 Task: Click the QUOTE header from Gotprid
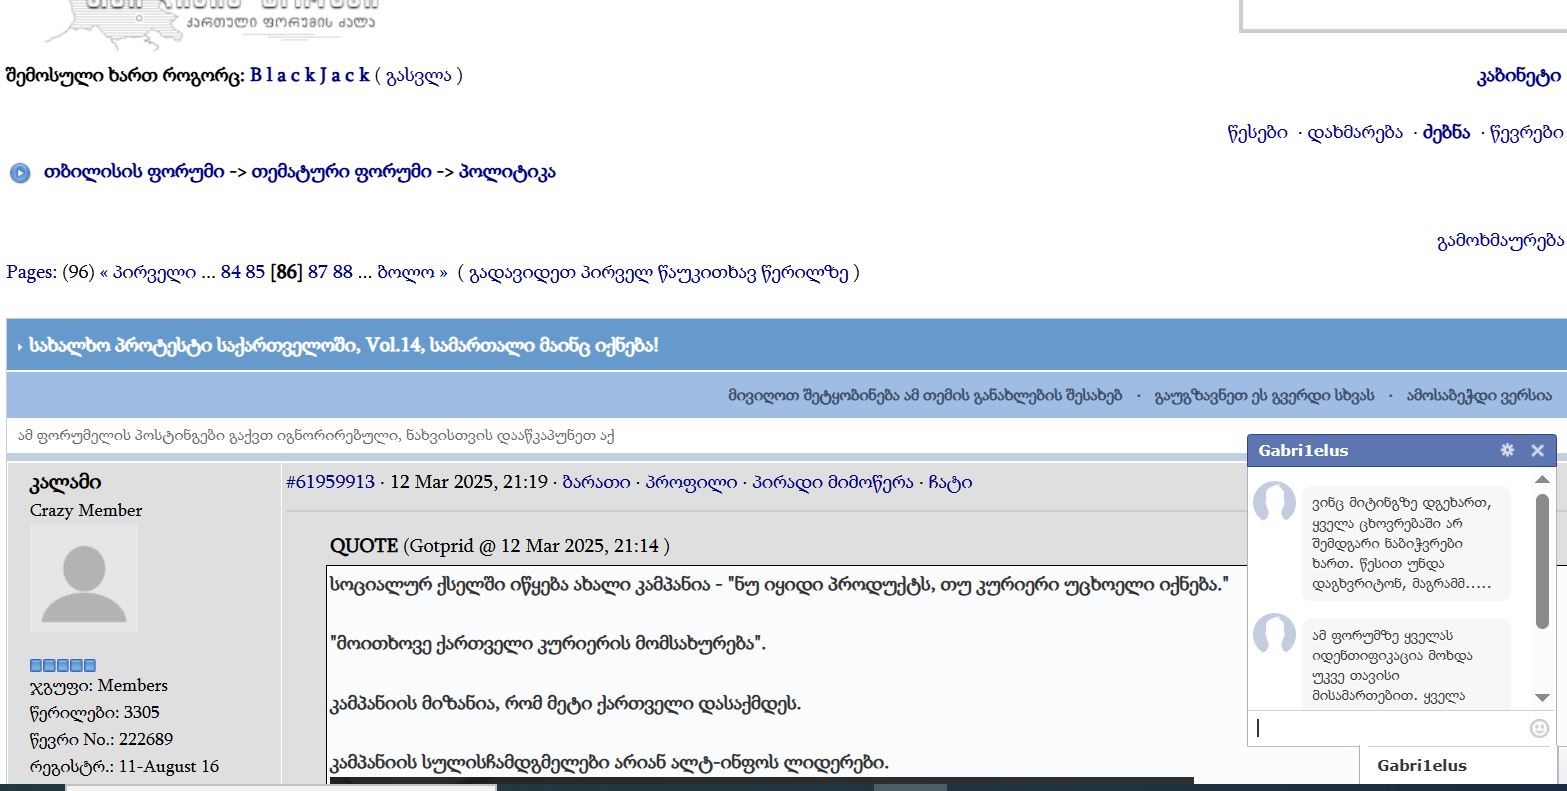pyautogui.click(x=500, y=546)
